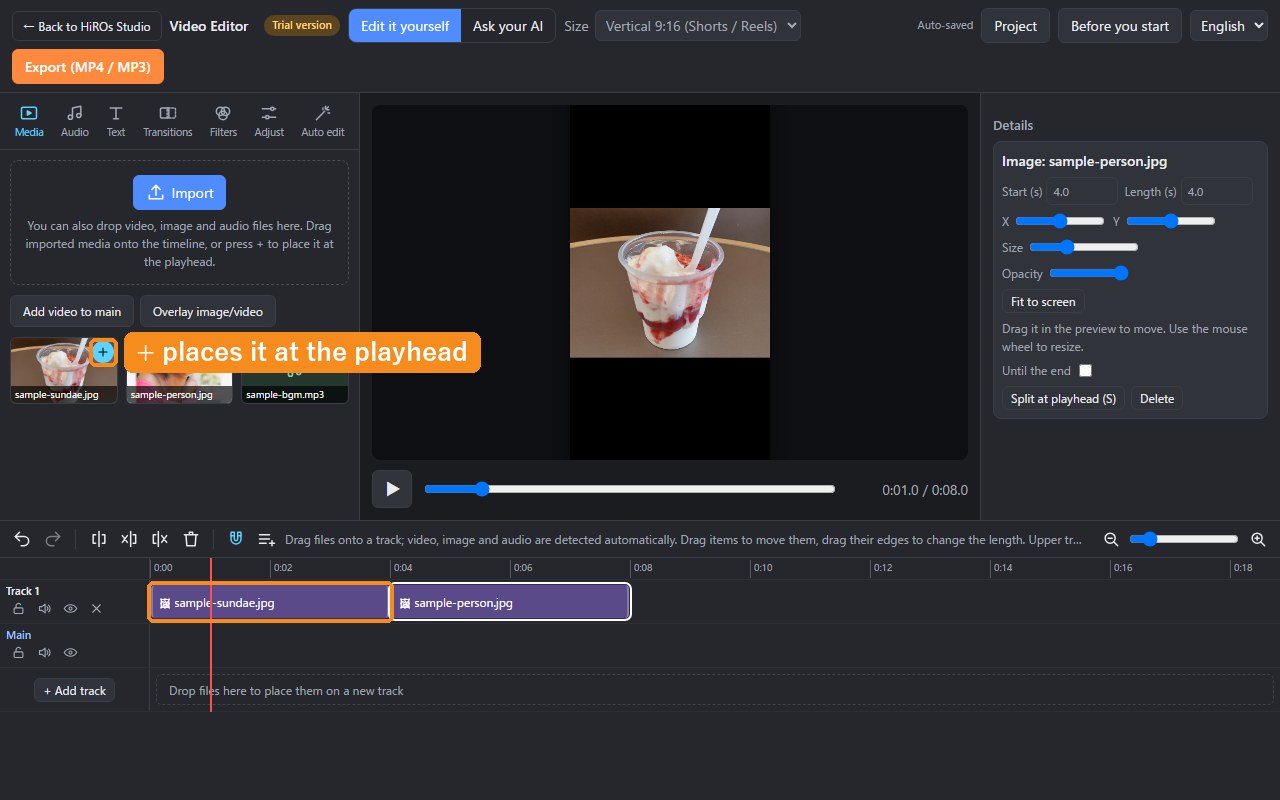1280x800 pixels.
Task: Mute the Main track speaker icon
Action: [x=44, y=652]
